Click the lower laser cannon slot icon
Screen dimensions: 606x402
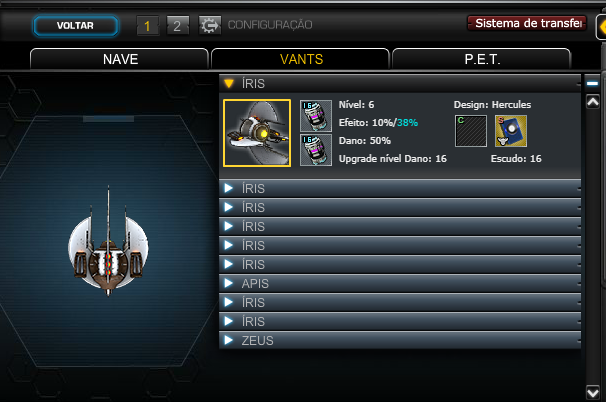(x=316, y=150)
